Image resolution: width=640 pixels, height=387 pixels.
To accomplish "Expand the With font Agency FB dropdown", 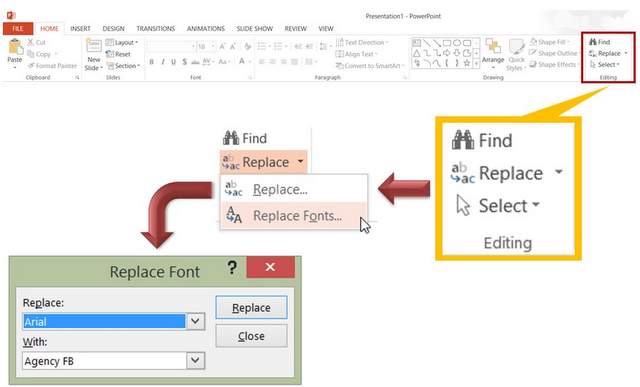I will point(196,361).
